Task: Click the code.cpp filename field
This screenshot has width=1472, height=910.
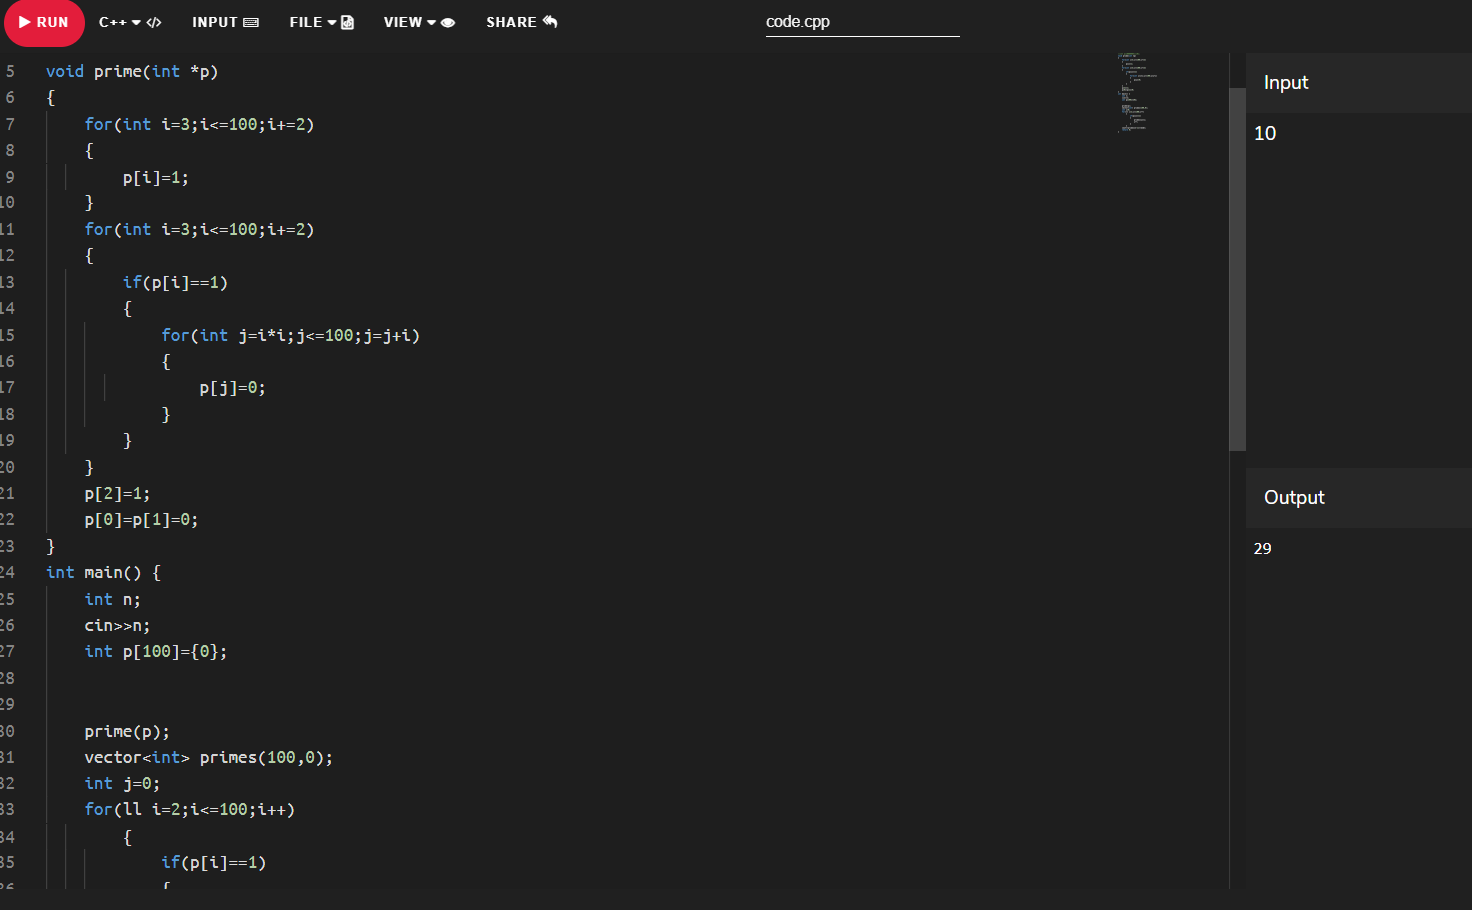Action: tap(861, 22)
